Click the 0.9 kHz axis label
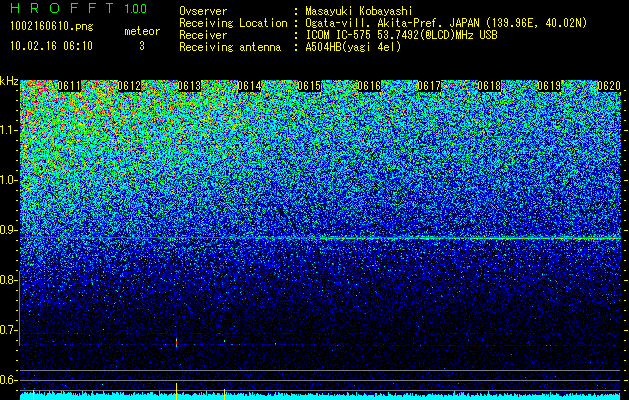Screen dimensions: 629x400 pyautogui.click(x=9, y=230)
